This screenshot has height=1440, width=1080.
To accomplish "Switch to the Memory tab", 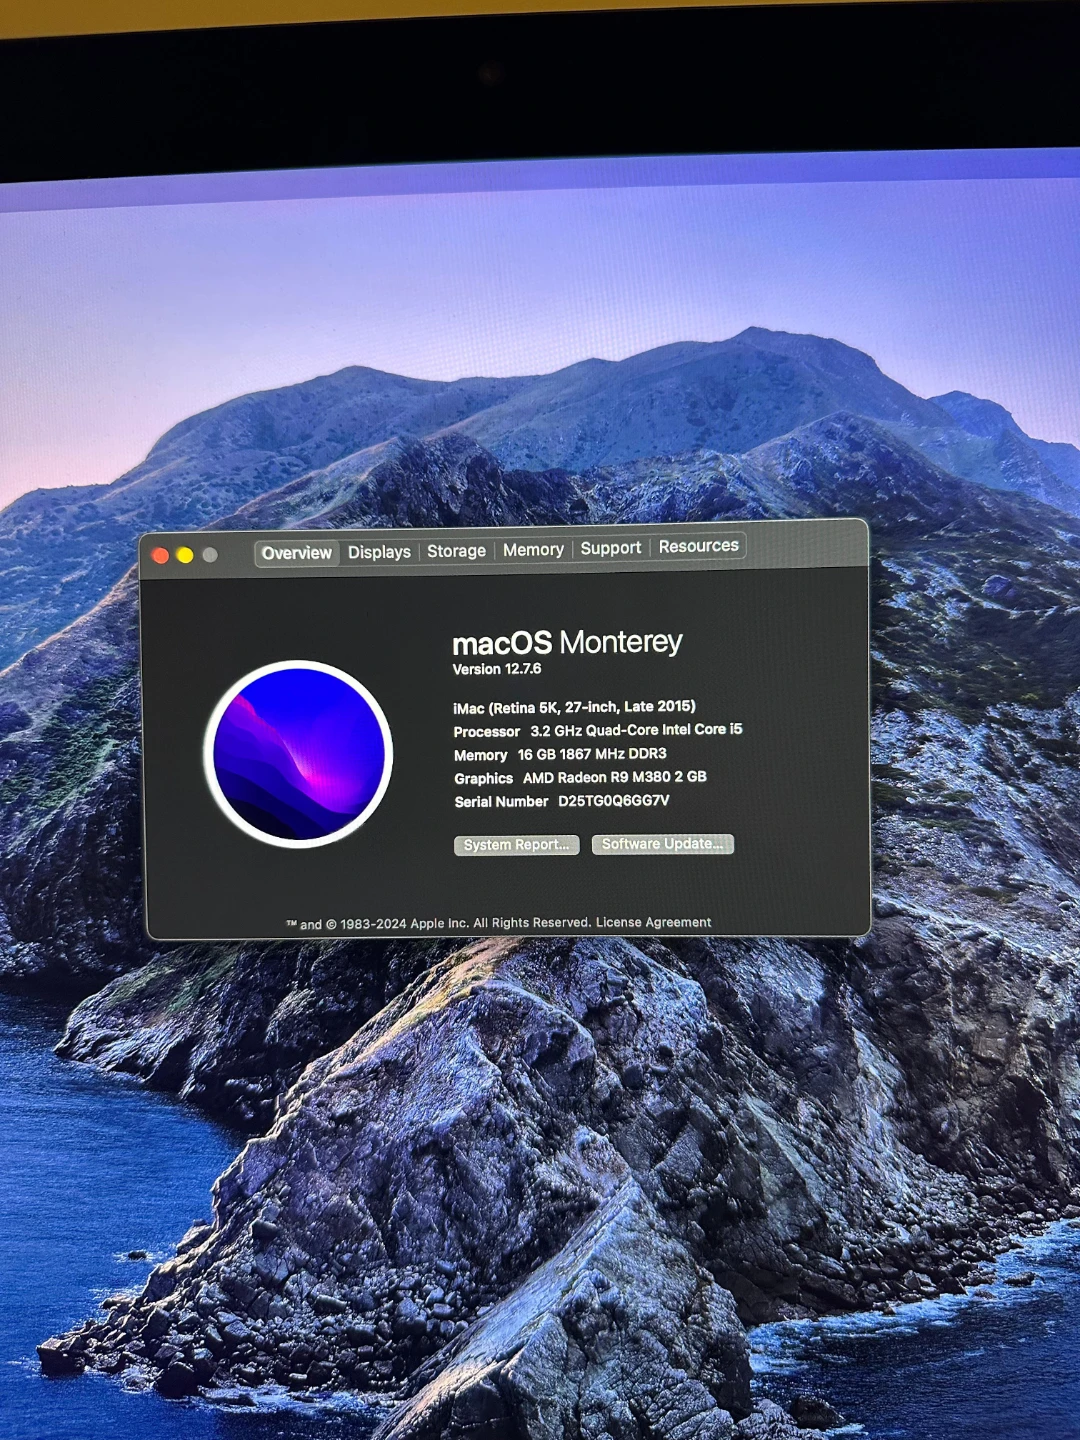I will (533, 550).
